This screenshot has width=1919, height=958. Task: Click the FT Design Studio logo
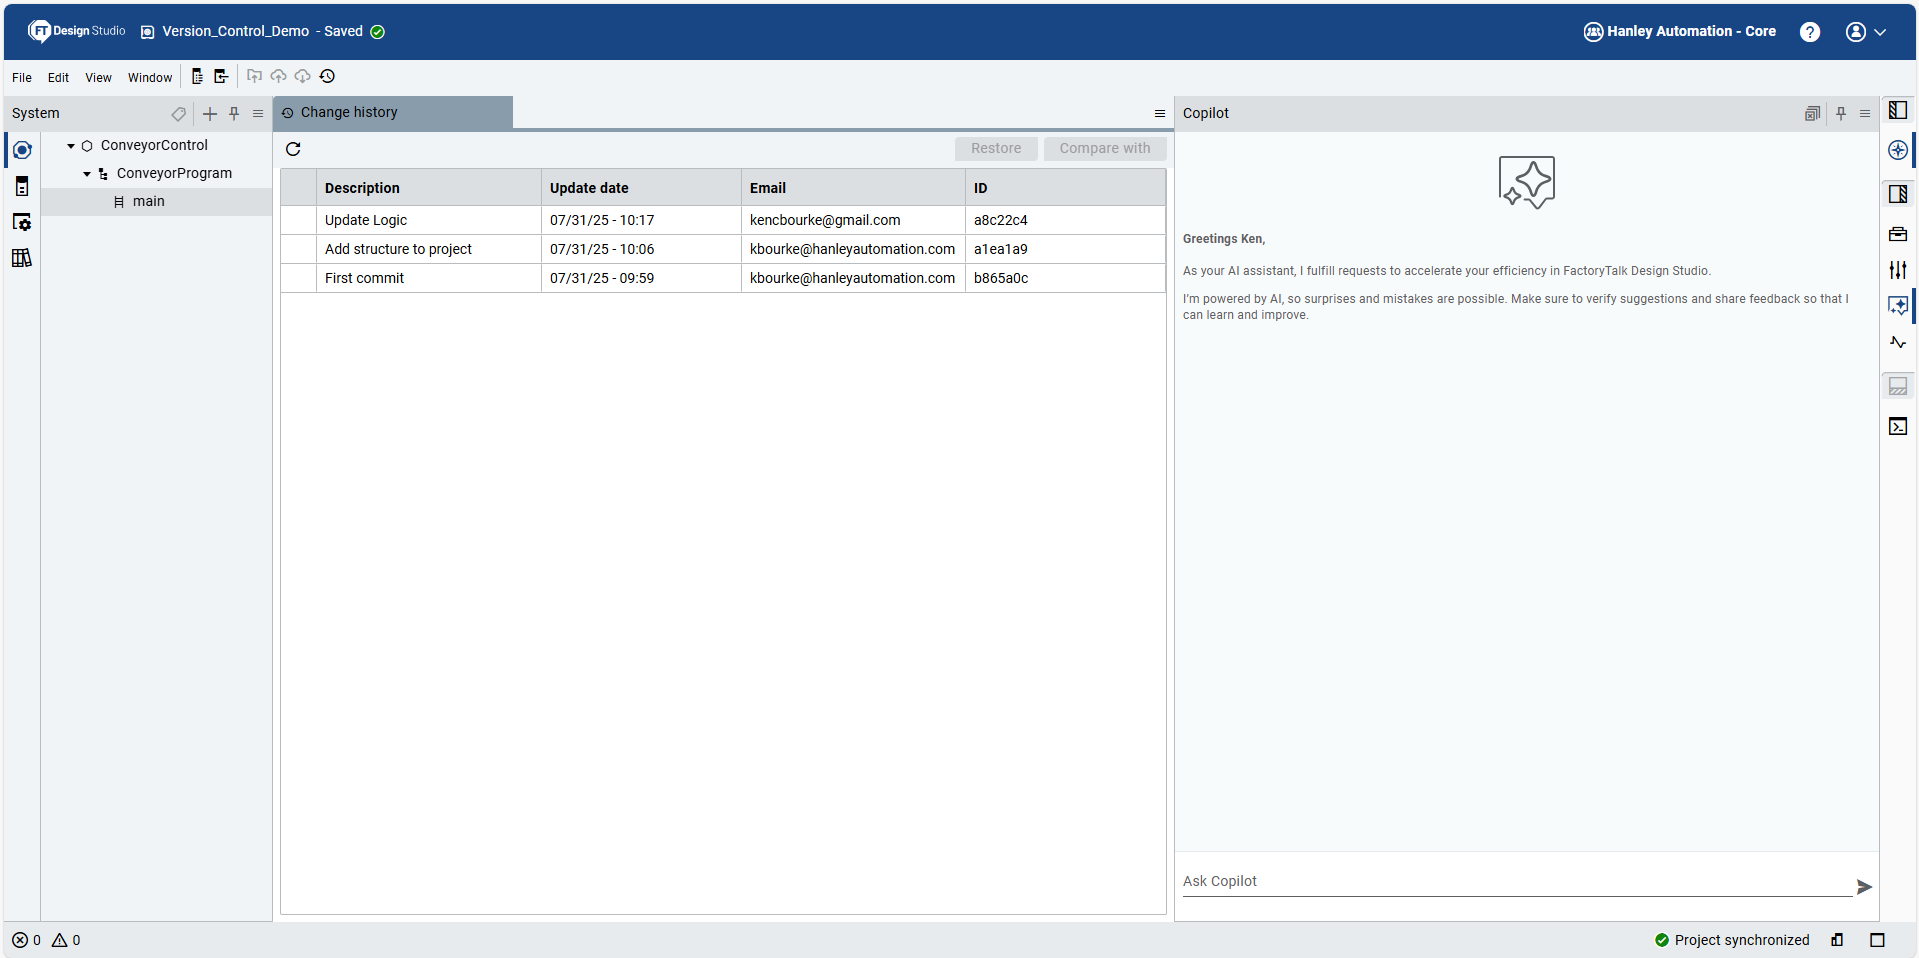click(x=77, y=31)
